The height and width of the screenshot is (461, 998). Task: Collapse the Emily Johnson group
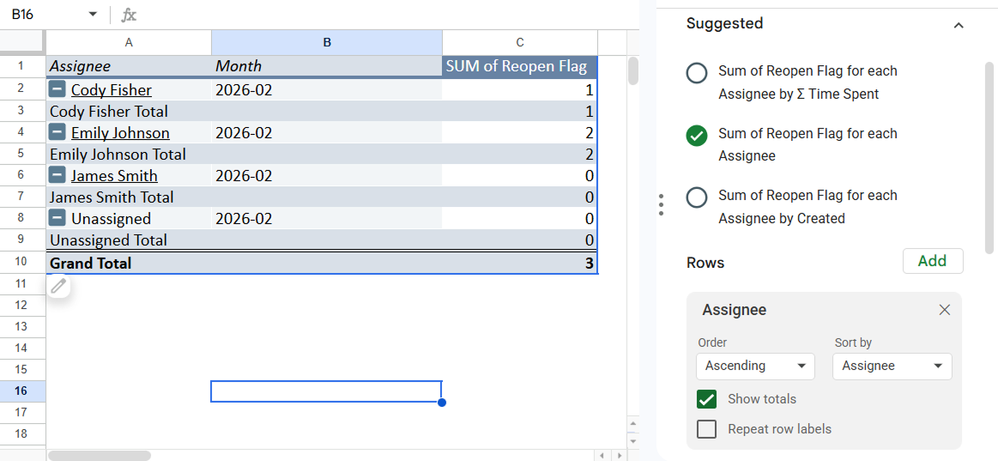click(x=58, y=133)
